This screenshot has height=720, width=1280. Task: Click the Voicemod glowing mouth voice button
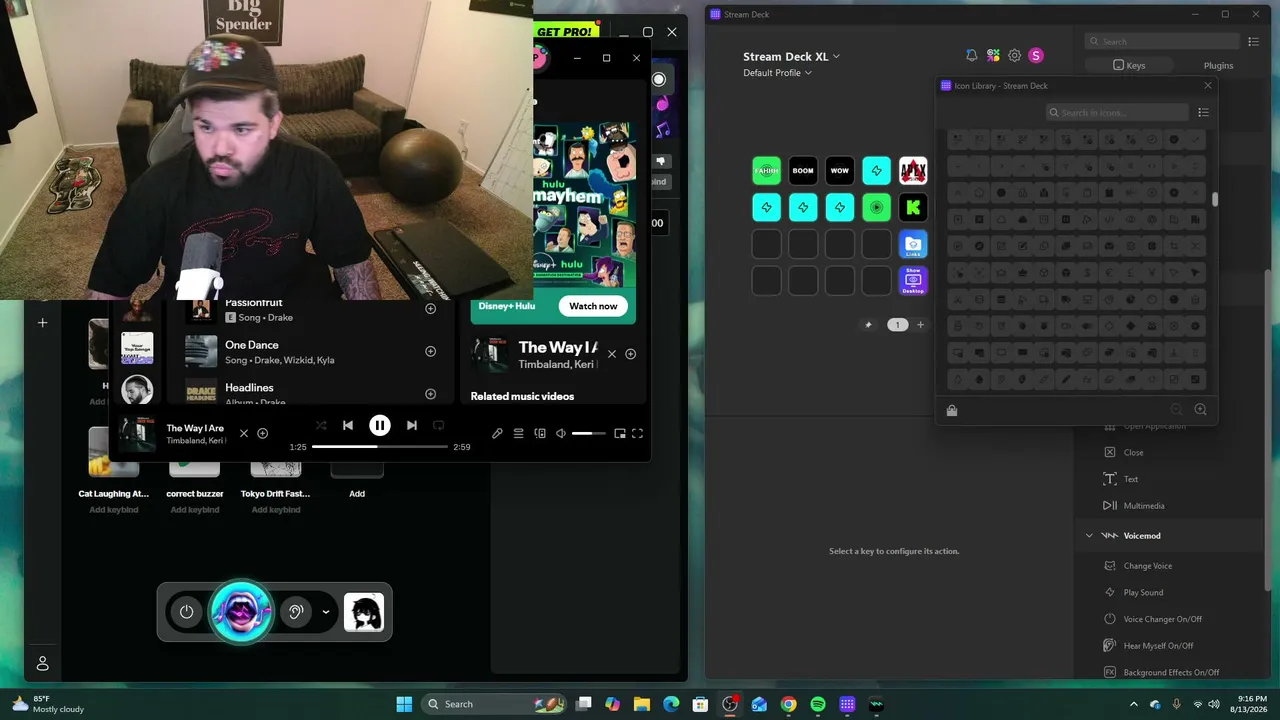click(241, 612)
